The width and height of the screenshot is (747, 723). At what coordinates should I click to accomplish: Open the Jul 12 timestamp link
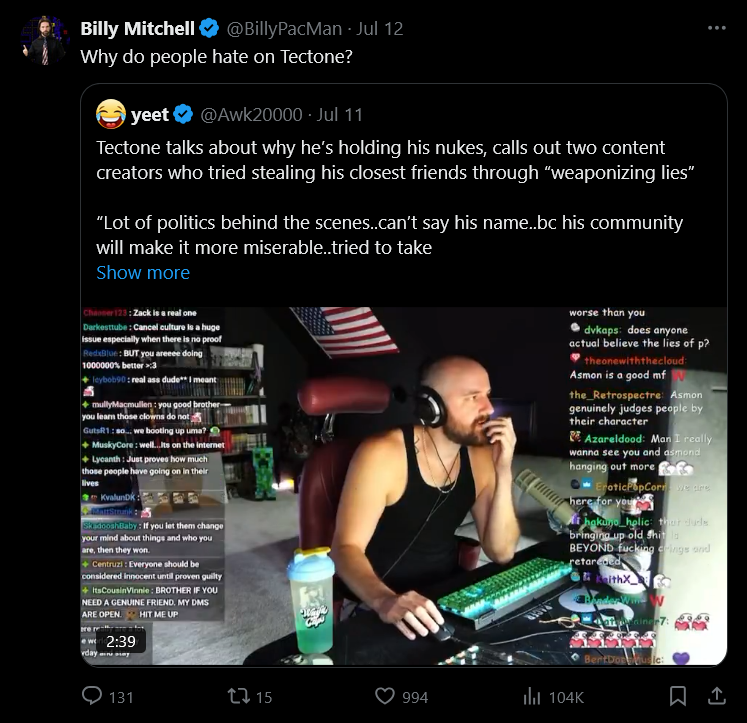pyautogui.click(x=380, y=29)
